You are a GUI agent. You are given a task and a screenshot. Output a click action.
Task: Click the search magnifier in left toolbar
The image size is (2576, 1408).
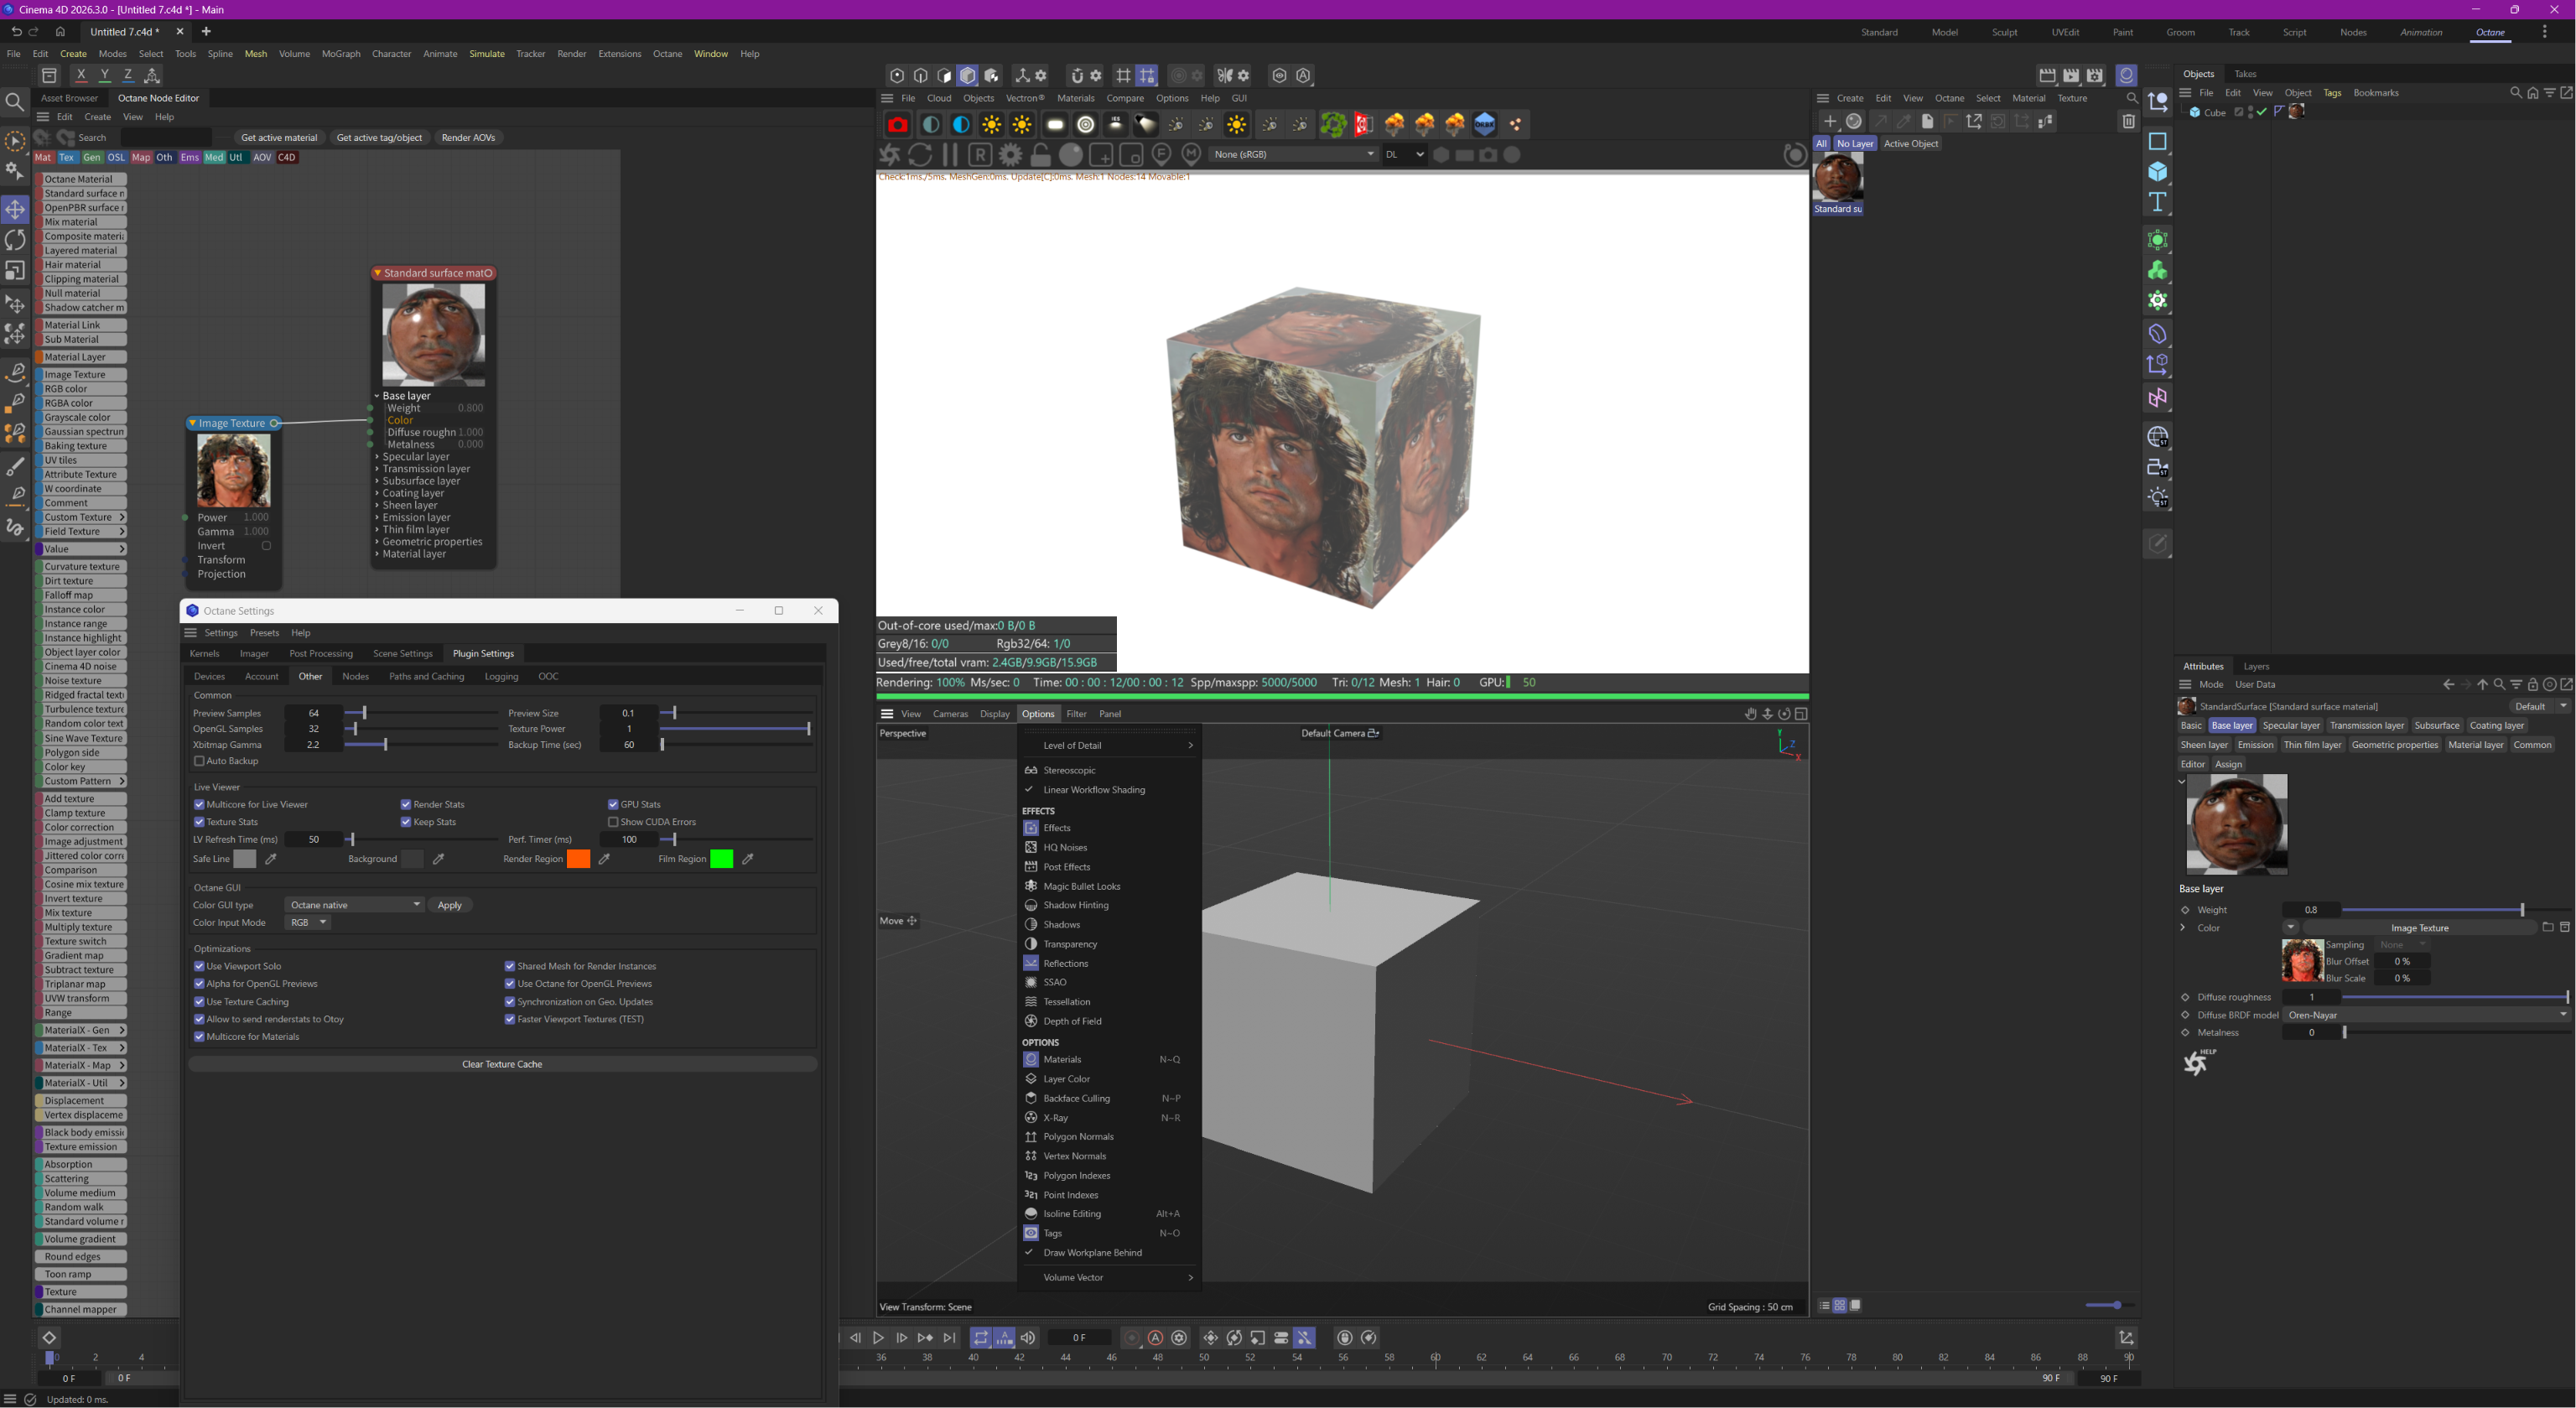coord(15,102)
